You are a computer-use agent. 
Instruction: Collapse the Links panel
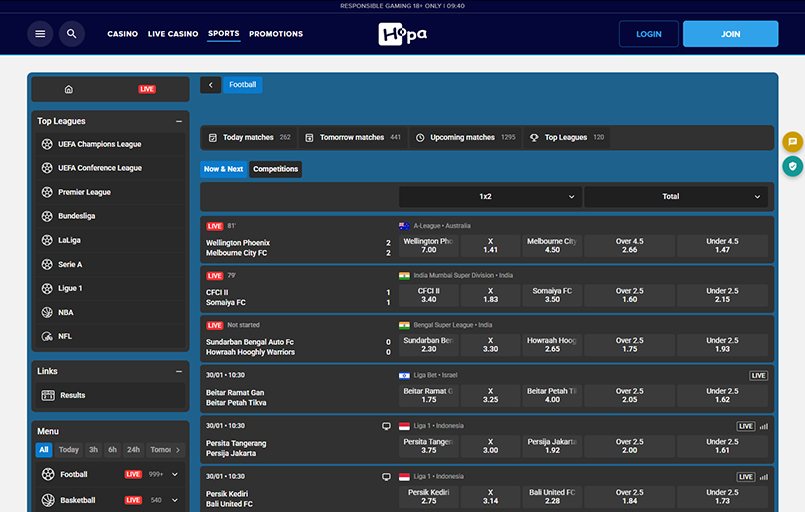tap(179, 371)
